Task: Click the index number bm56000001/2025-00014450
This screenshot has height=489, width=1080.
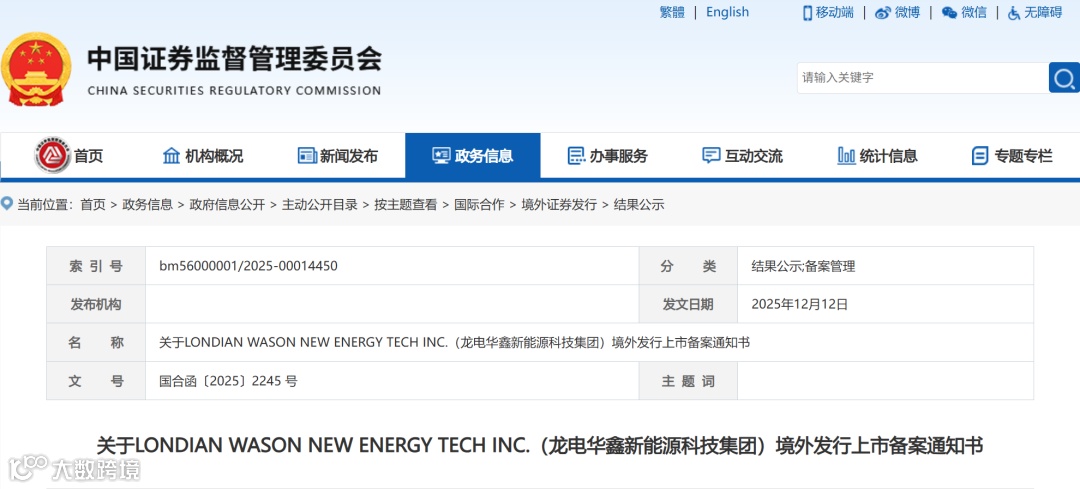Action: click(249, 266)
